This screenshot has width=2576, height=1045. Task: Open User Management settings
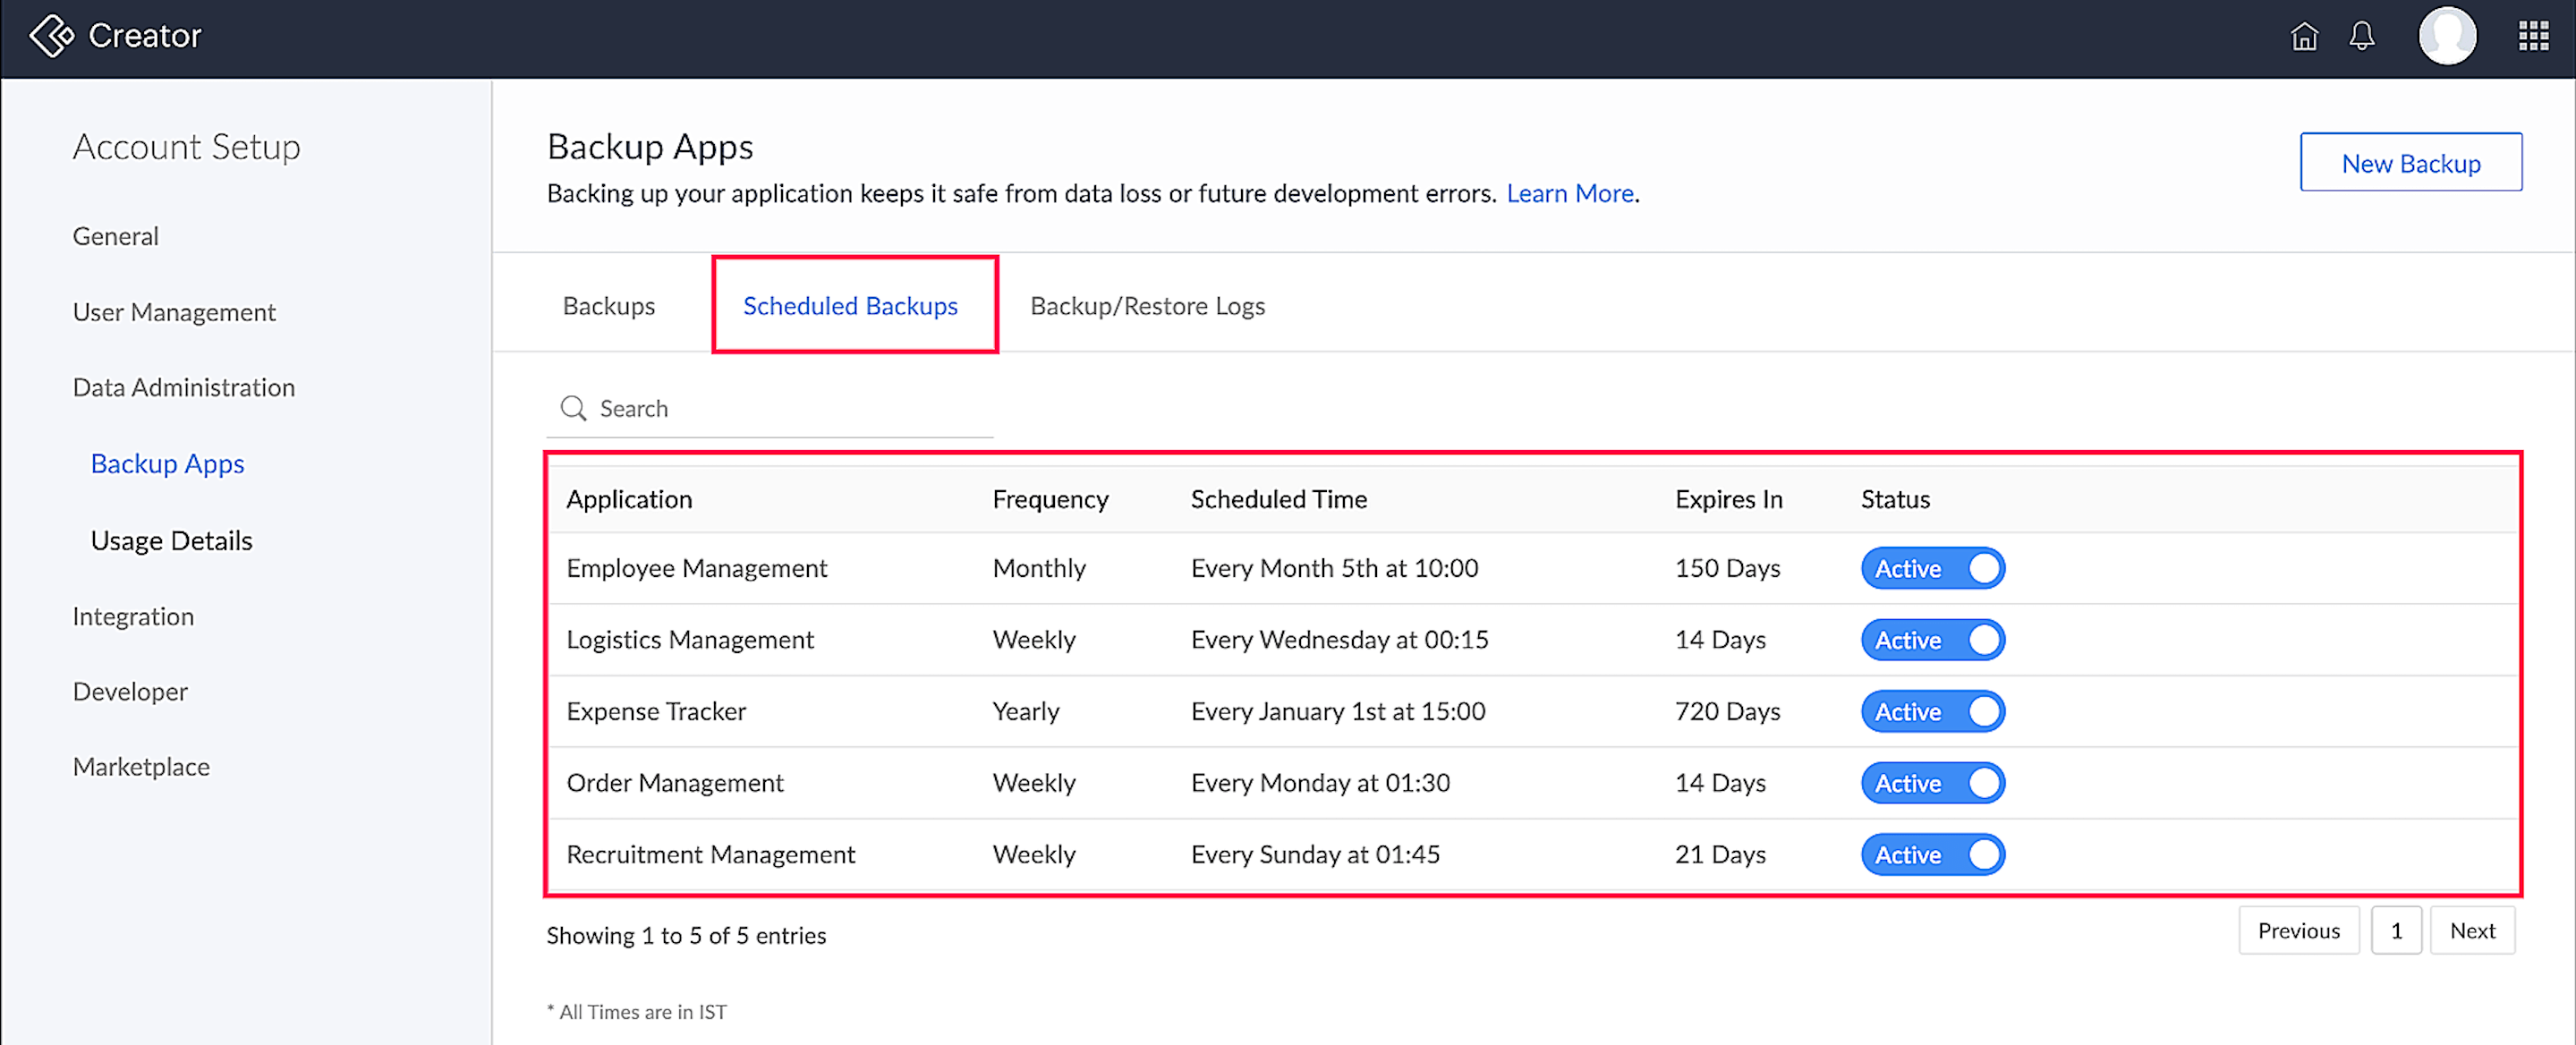[x=174, y=312]
